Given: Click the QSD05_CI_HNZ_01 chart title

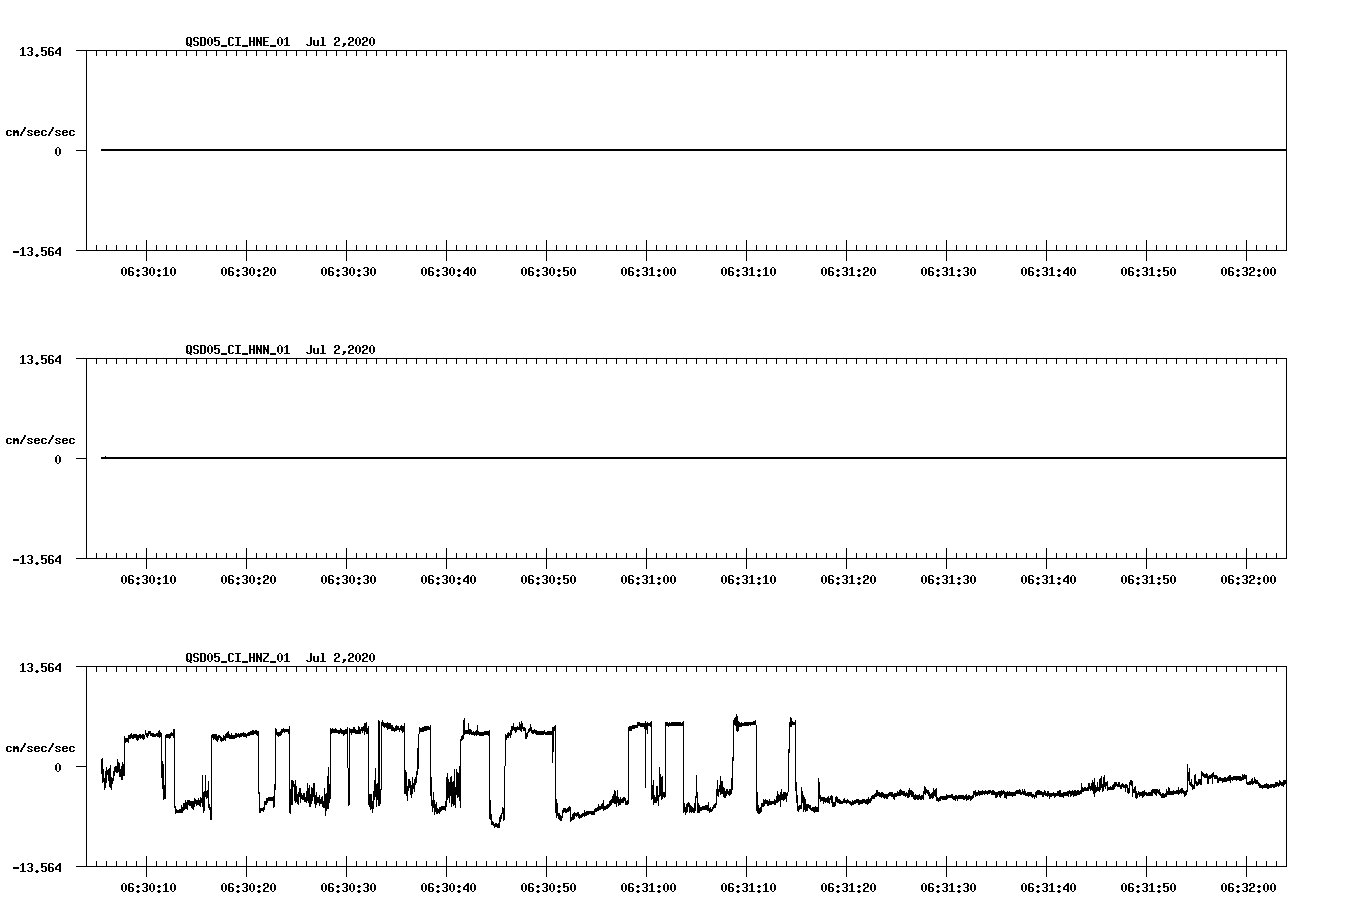Looking at the screenshot, I should click(280, 658).
